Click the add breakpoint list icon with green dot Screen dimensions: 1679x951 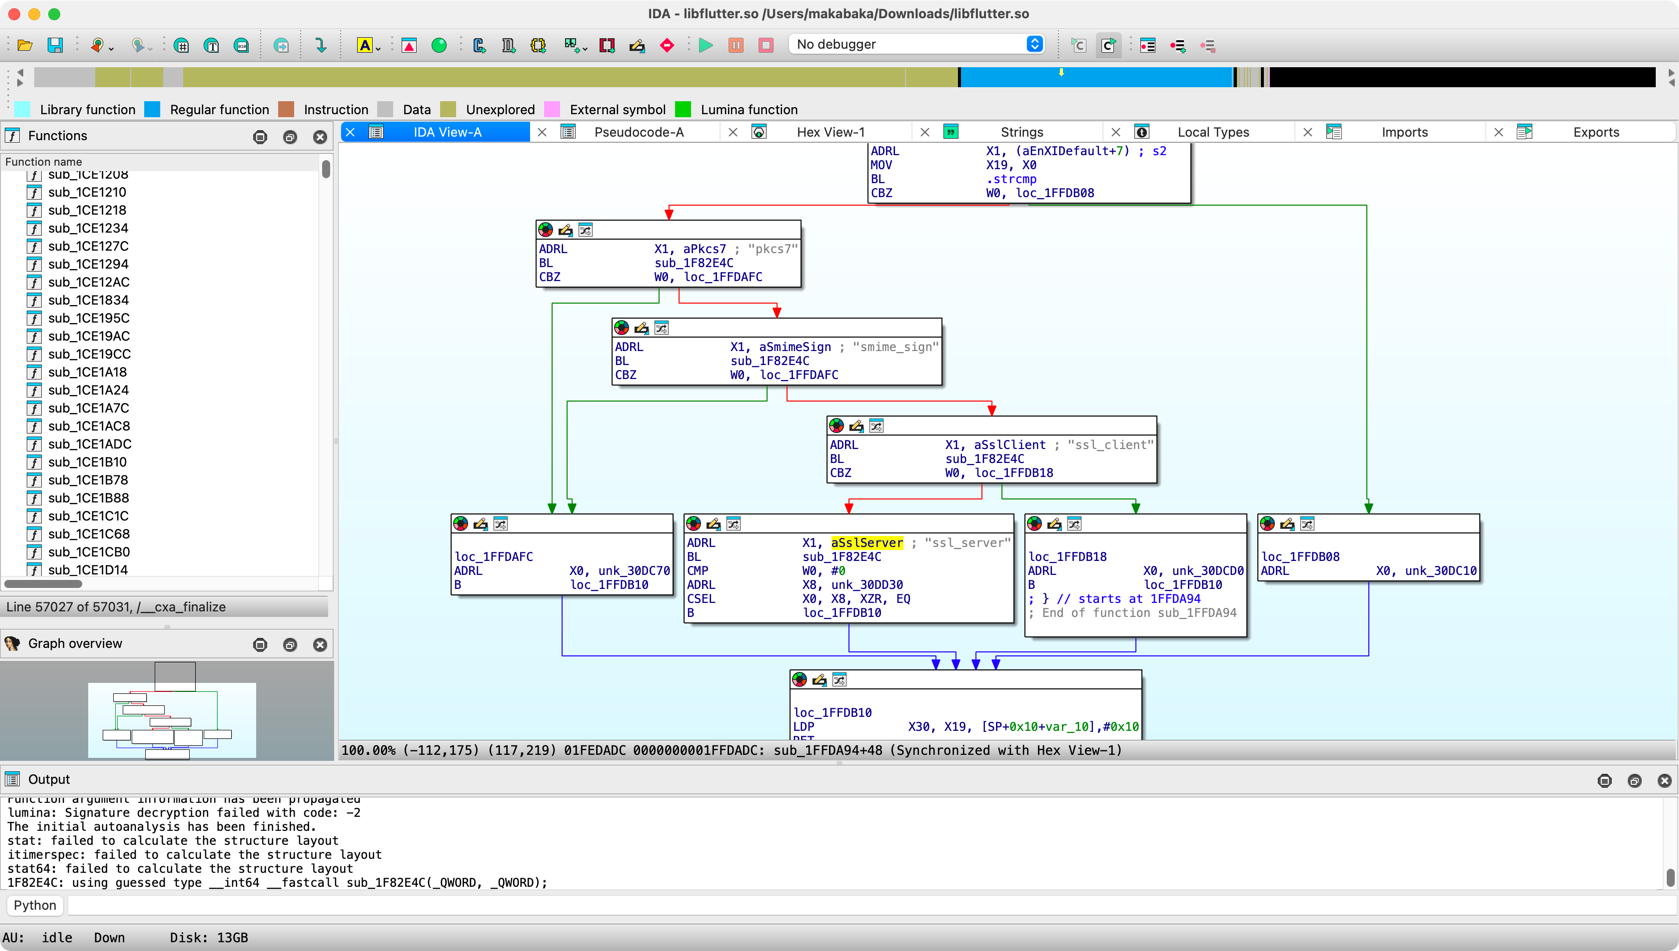coord(1178,45)
